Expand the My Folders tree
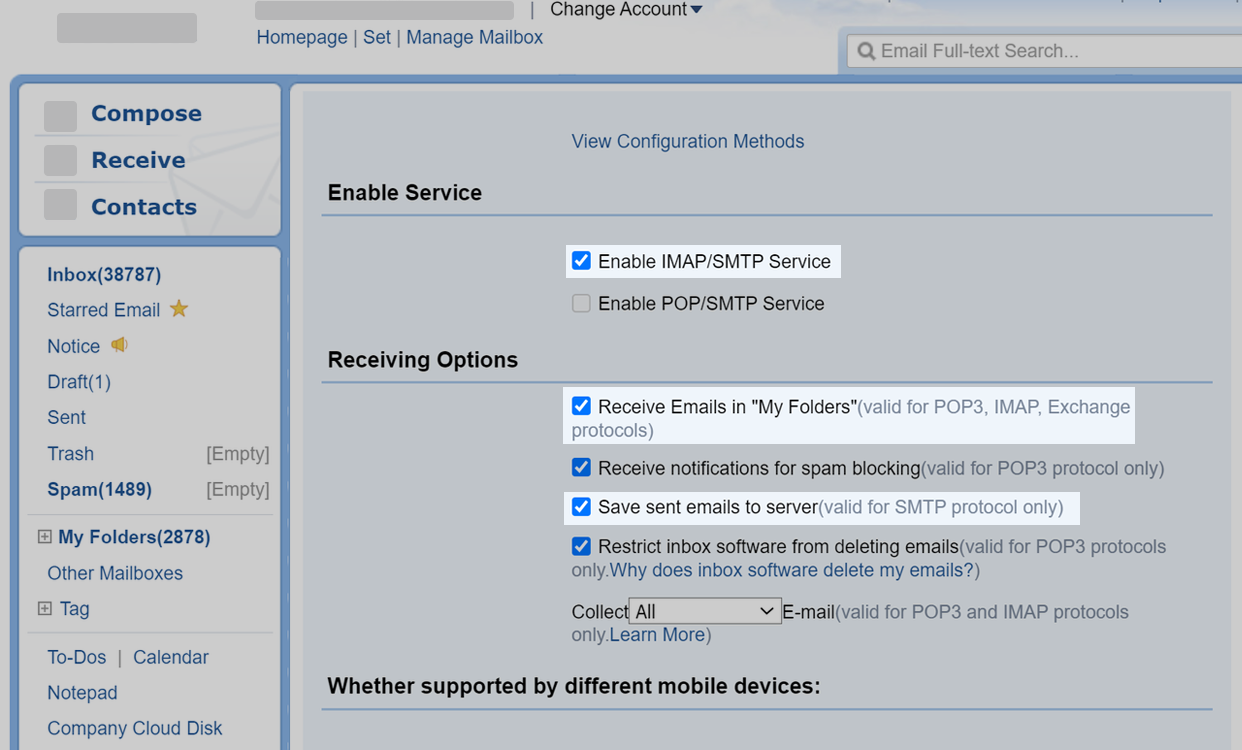 44,536
